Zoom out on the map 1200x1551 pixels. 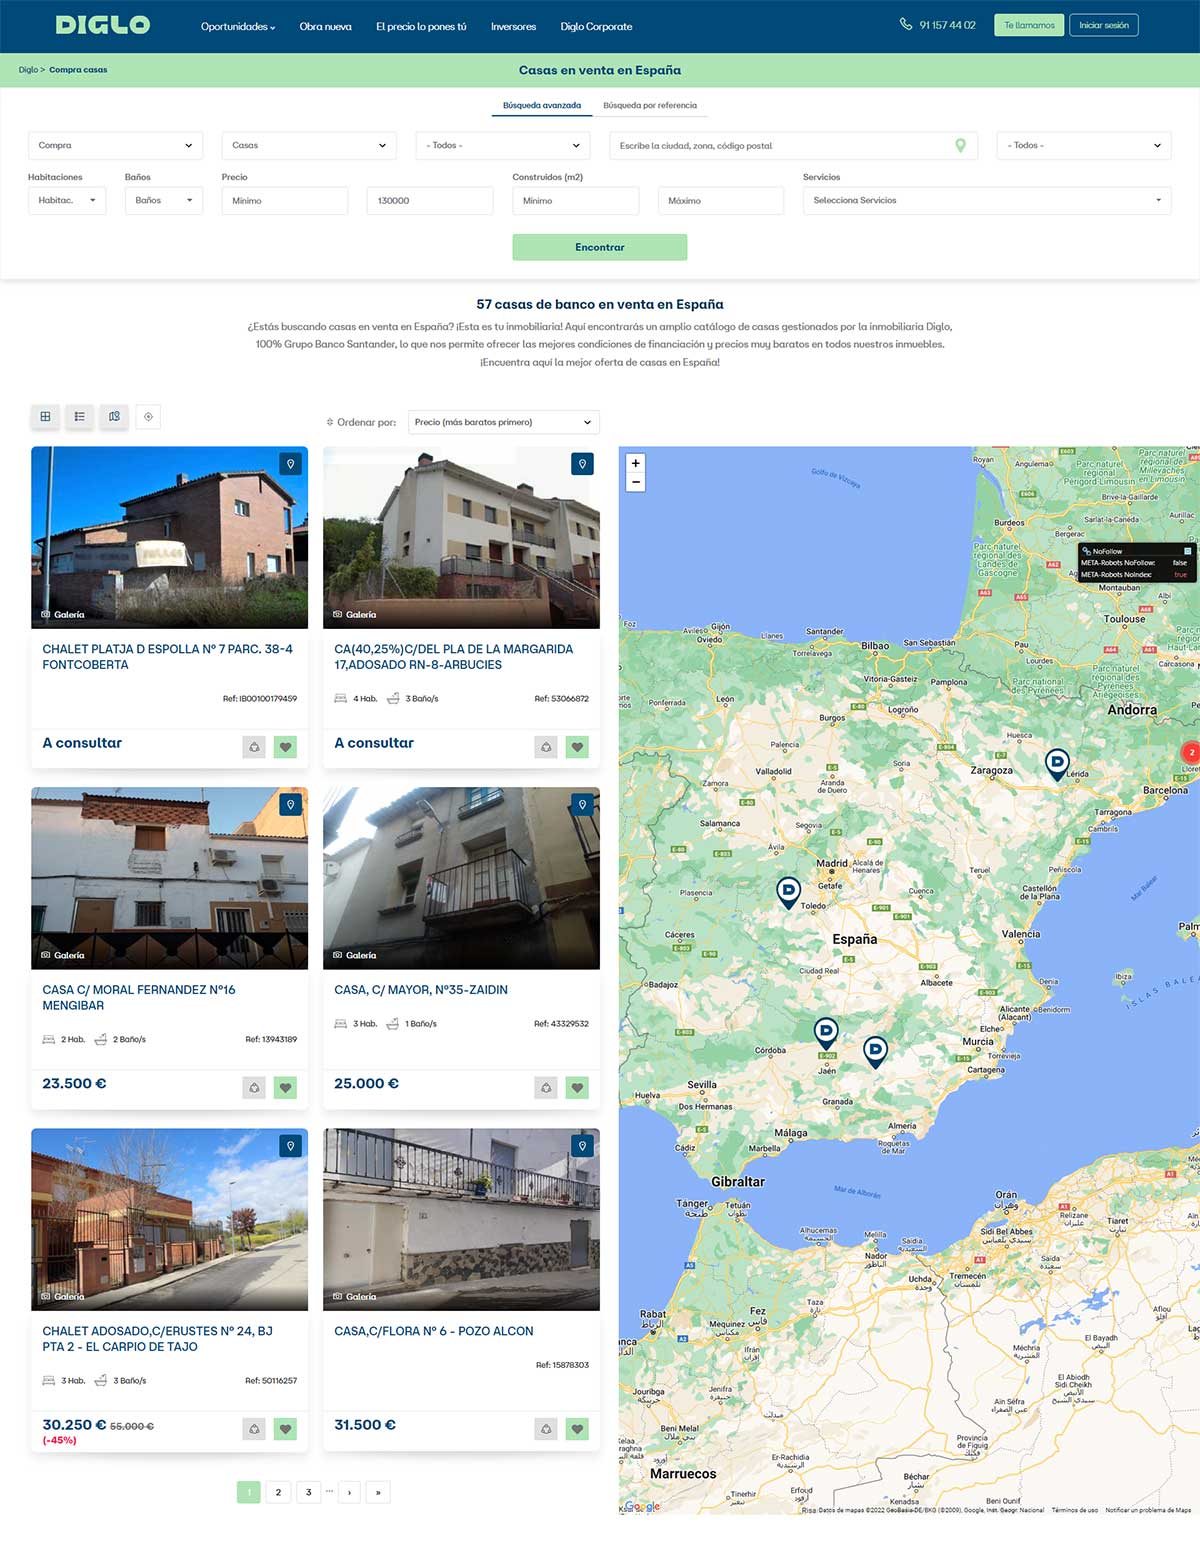pos(635,482)
